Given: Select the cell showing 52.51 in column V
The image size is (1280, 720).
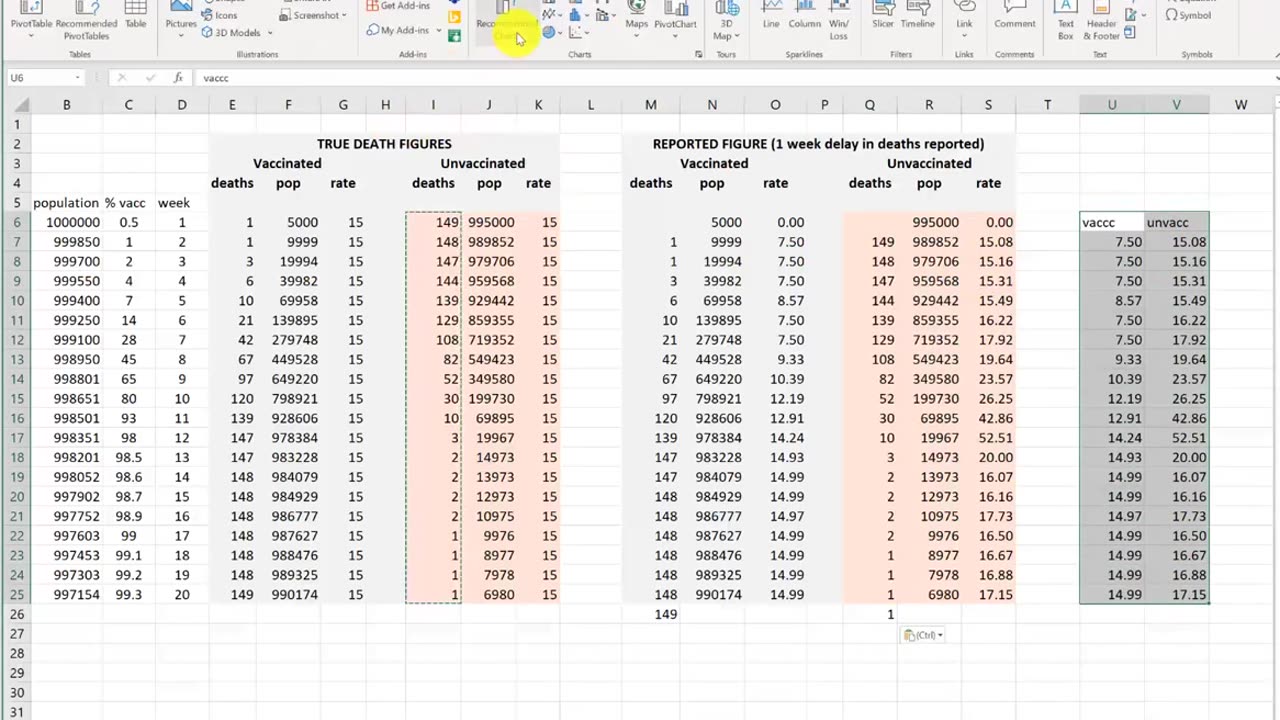Looking at the screenshot, I should [x=1176, y=438].
